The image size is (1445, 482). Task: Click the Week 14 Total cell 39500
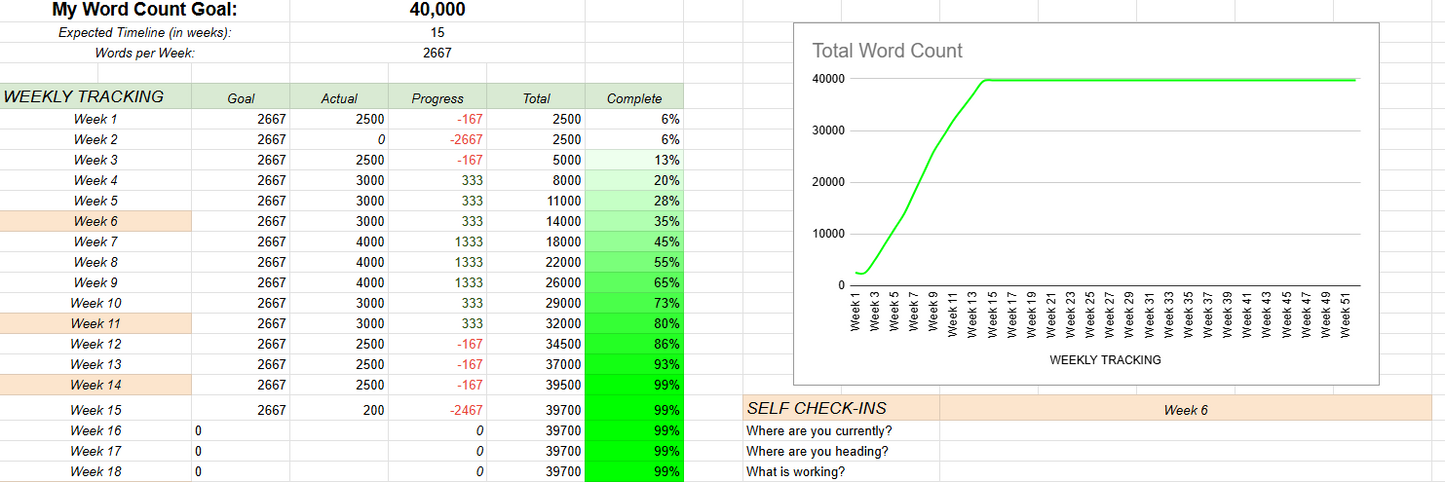pyautogui.click(x=536, y=385)
